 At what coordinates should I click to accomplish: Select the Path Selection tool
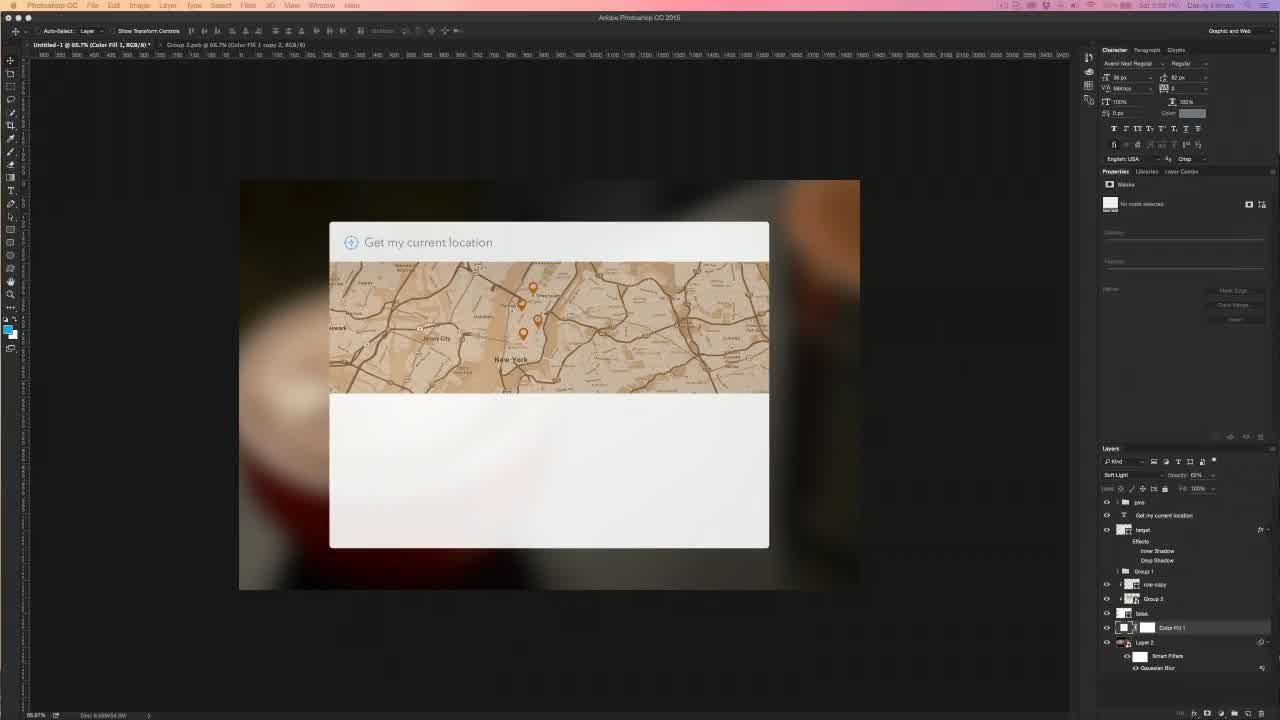11,216
